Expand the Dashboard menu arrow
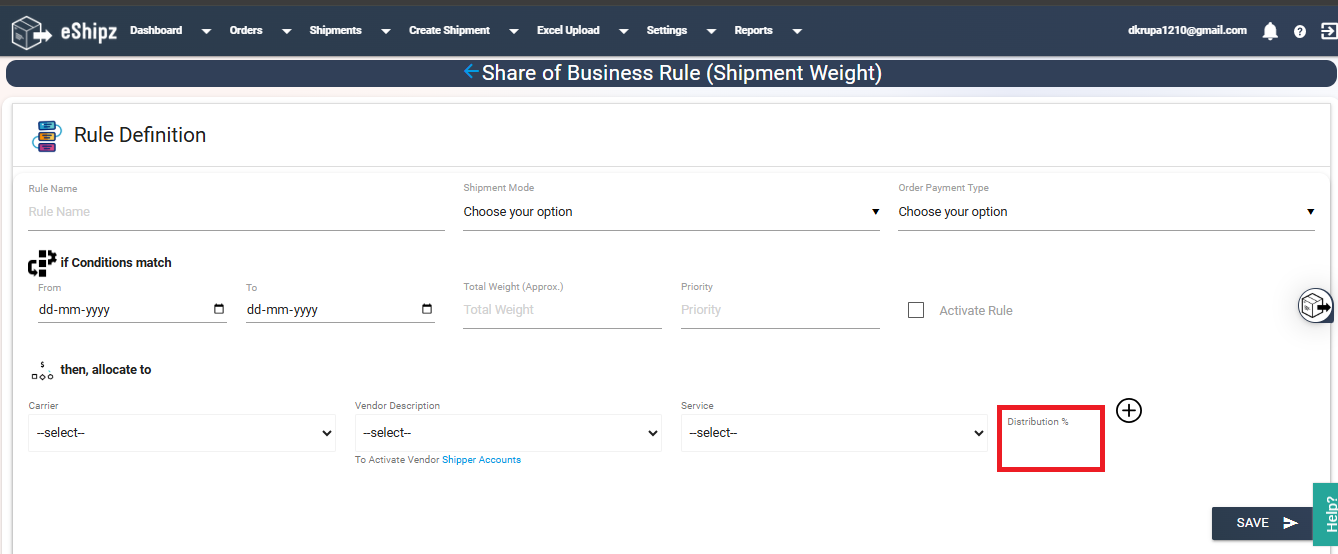The width and height of the screenshot is (1338, 554). [x=206, y=31]
